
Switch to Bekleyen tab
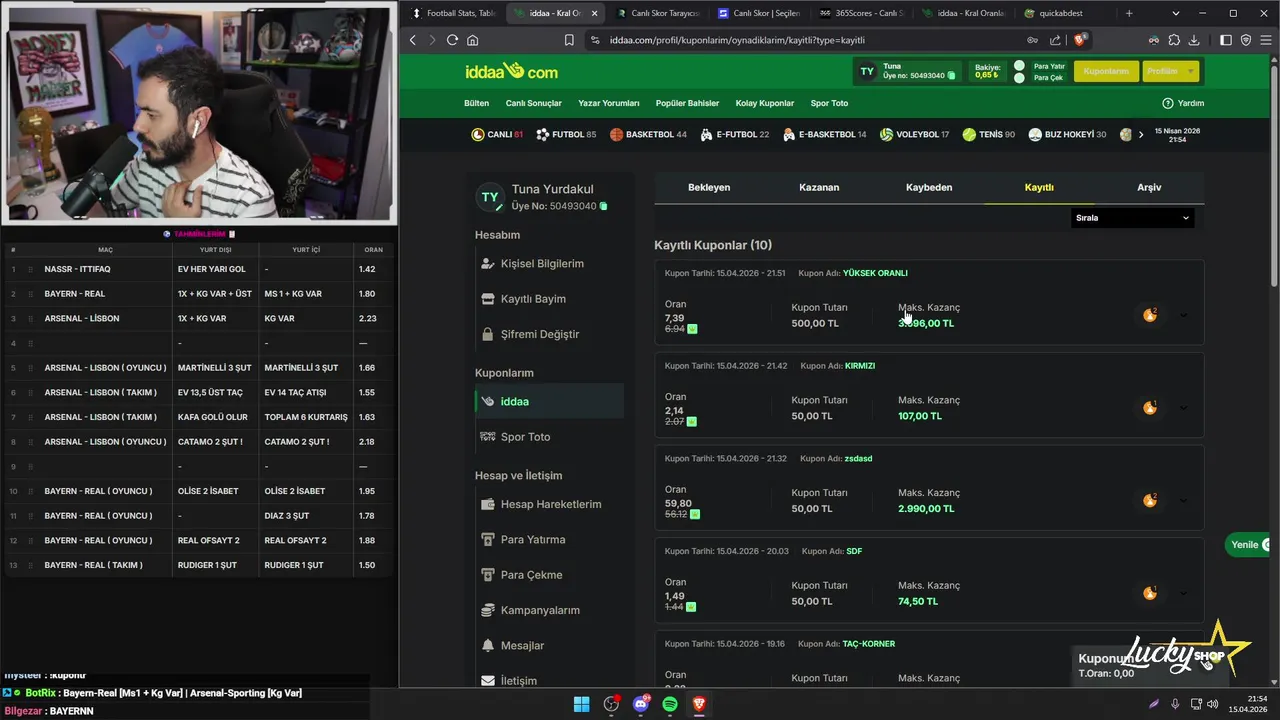click(709, 187)
